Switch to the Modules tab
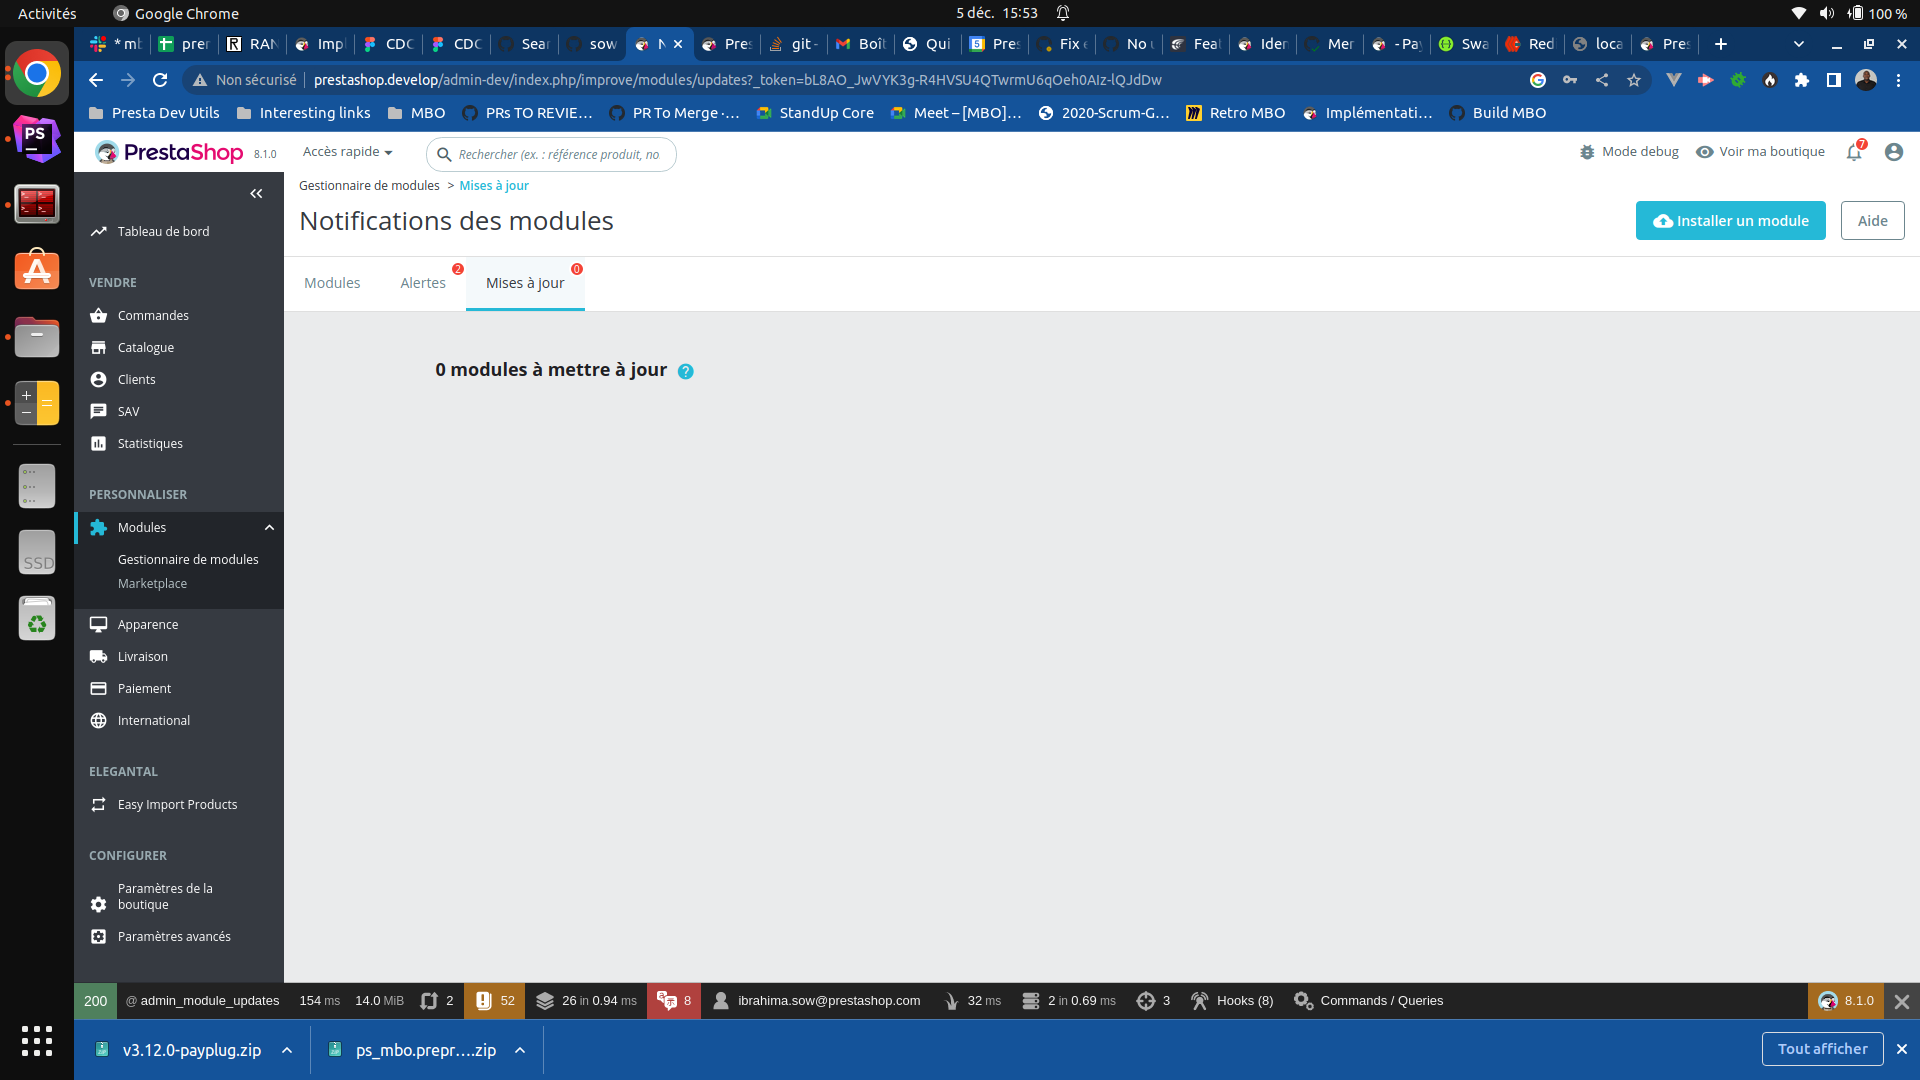This screenshot has height=1080, width=1920. tap(331, 283)
